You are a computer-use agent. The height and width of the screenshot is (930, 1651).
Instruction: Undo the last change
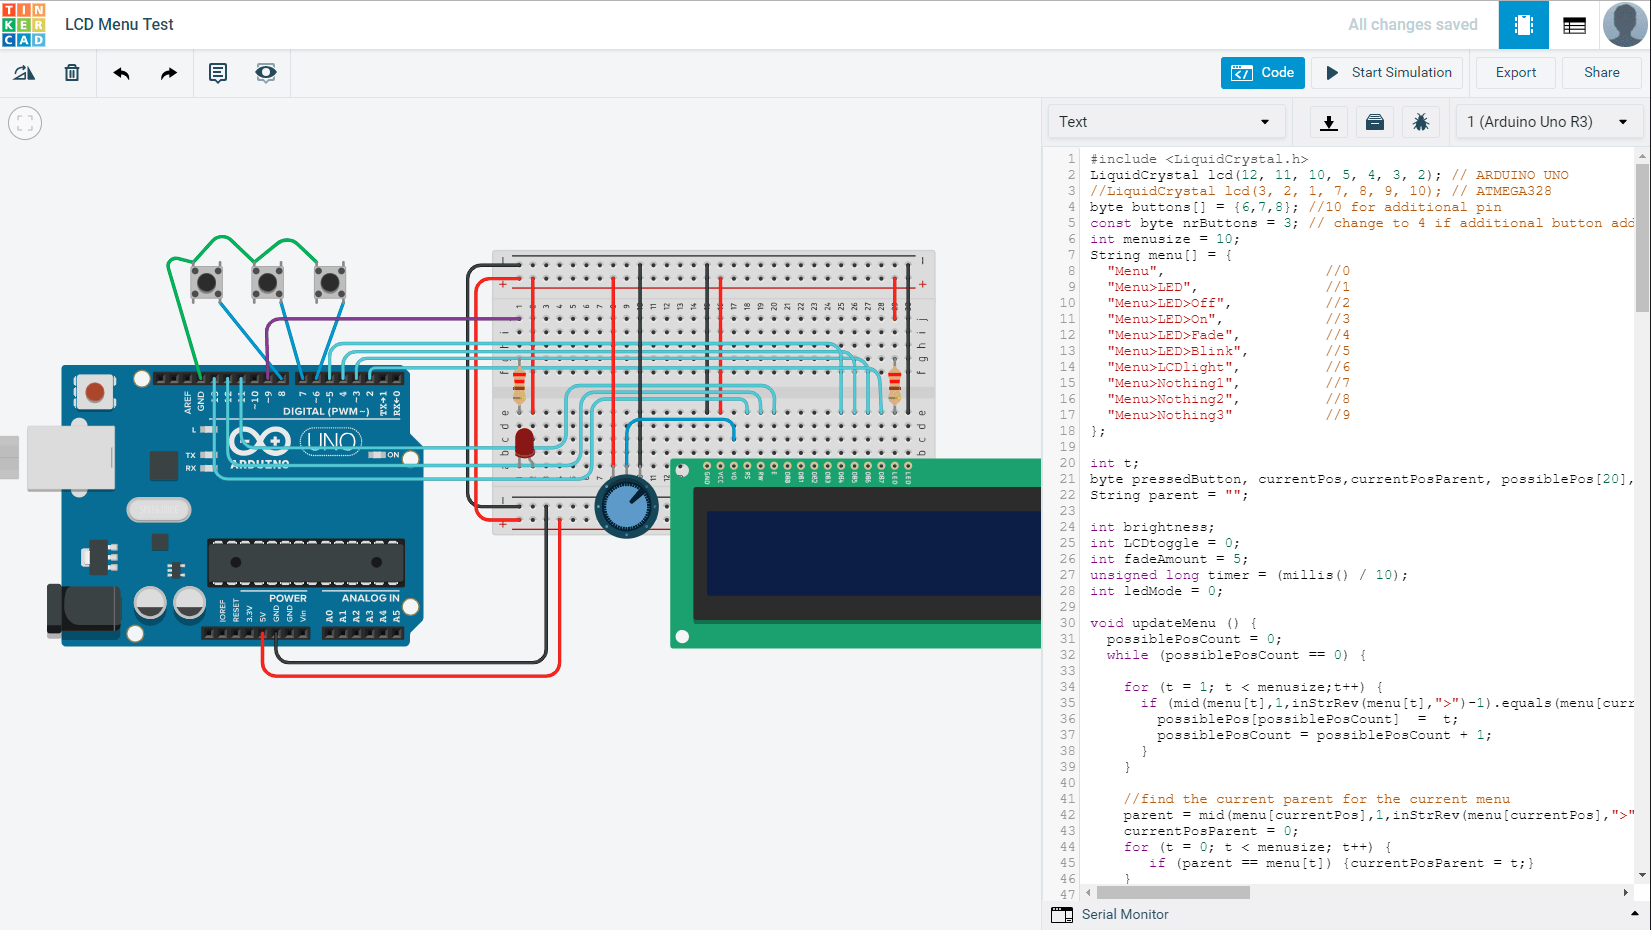[120, 72]
